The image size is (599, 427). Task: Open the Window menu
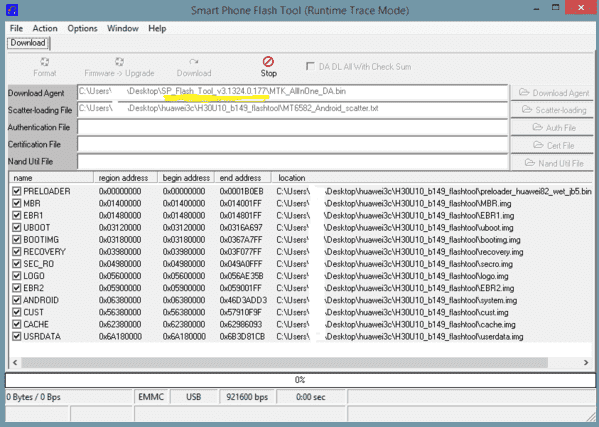123,29
